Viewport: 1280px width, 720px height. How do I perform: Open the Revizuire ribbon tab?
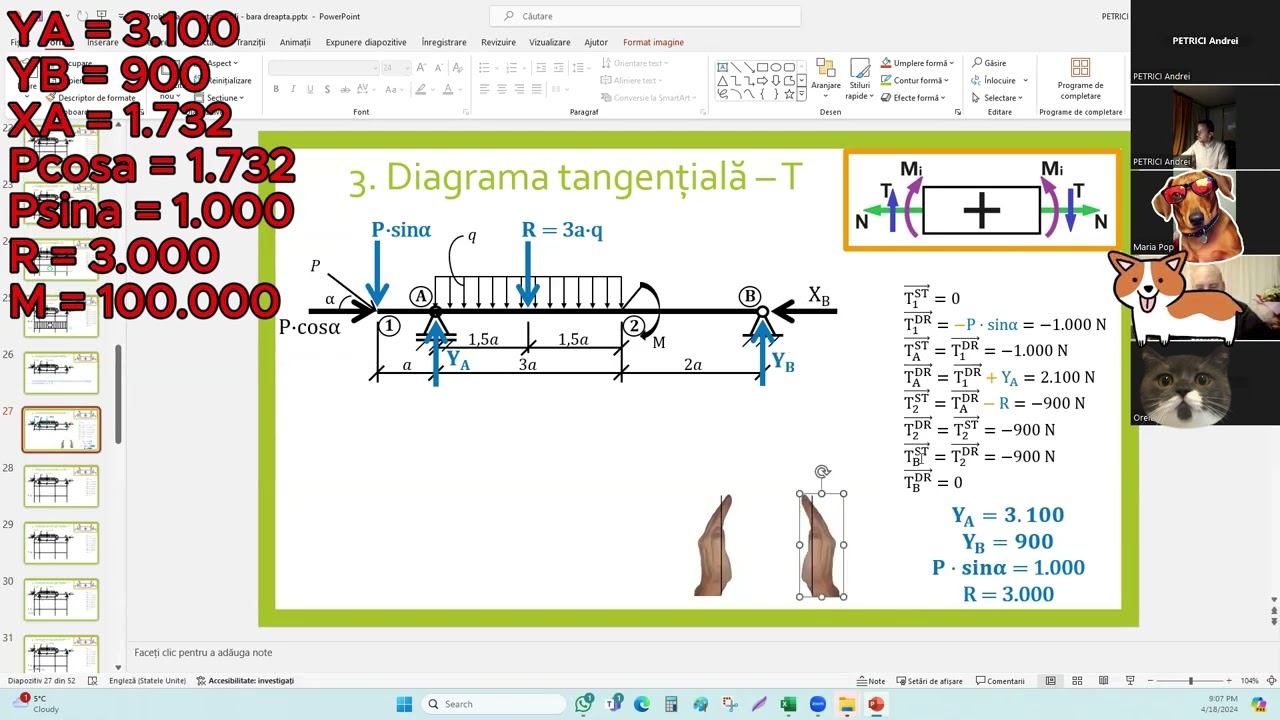pyautogui.click(x=498, y=42)
